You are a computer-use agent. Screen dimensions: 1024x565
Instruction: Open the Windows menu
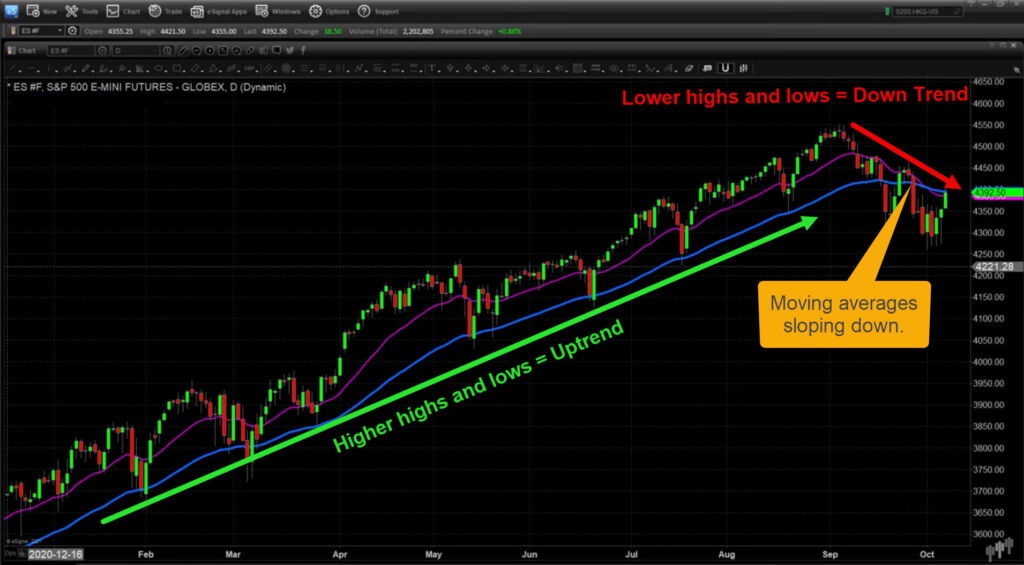point(278,11)
